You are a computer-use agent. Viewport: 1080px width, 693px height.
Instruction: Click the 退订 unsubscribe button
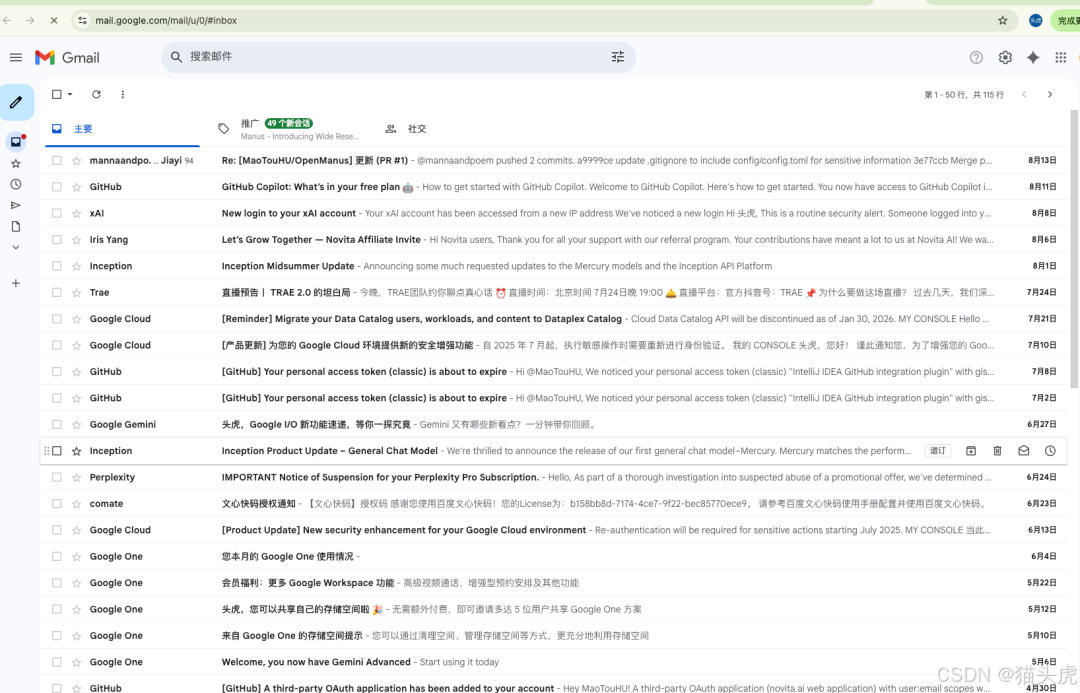point(937,451)
